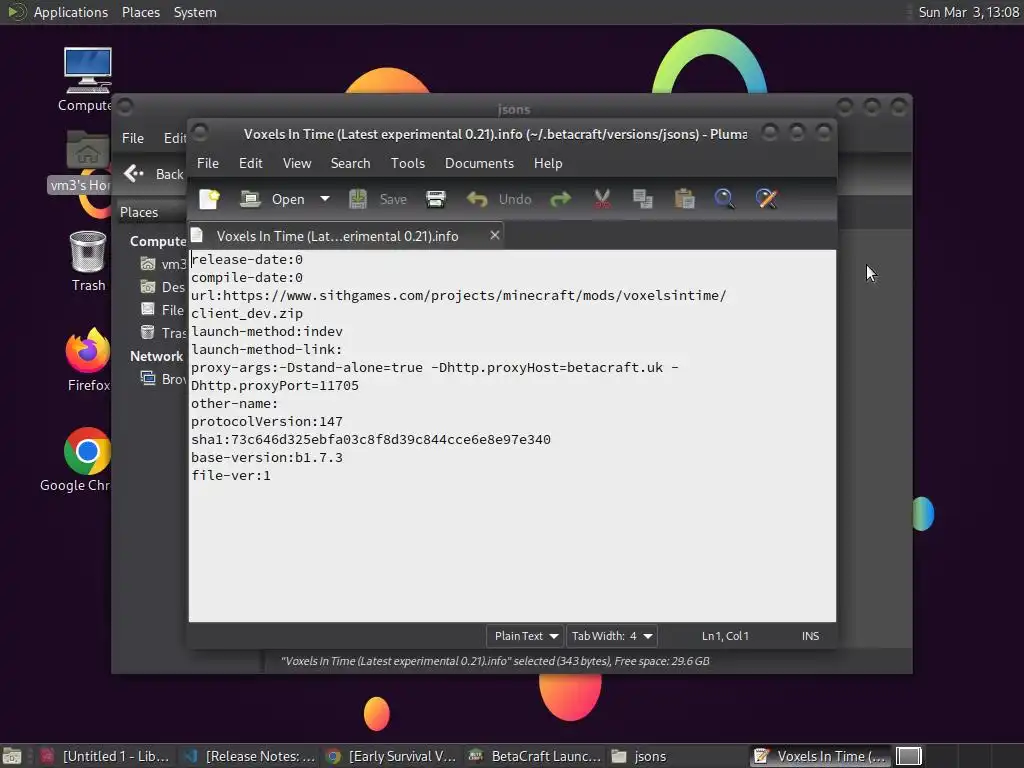The width and height of the screenshot is (1024, 768).
Task: Open the Computer desktop icon
Action: pyautogui.click(x=86, y=80)
